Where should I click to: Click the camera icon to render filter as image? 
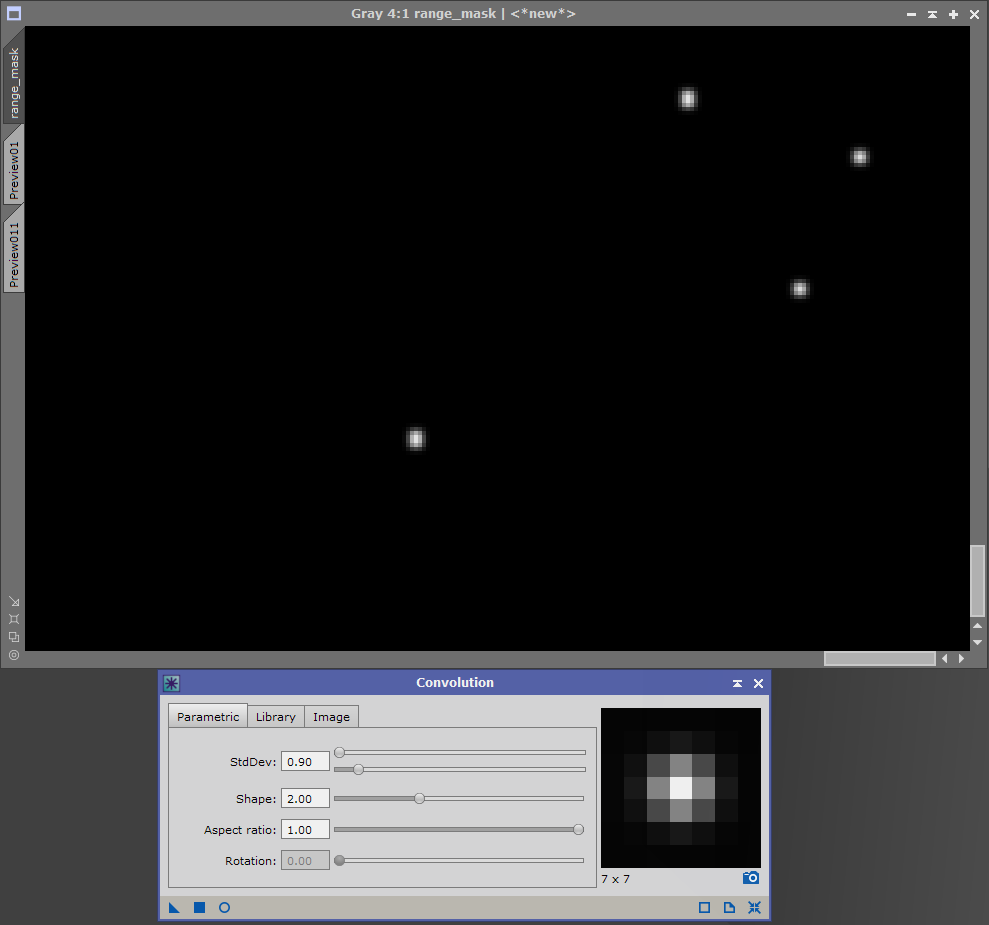point(751,878)
